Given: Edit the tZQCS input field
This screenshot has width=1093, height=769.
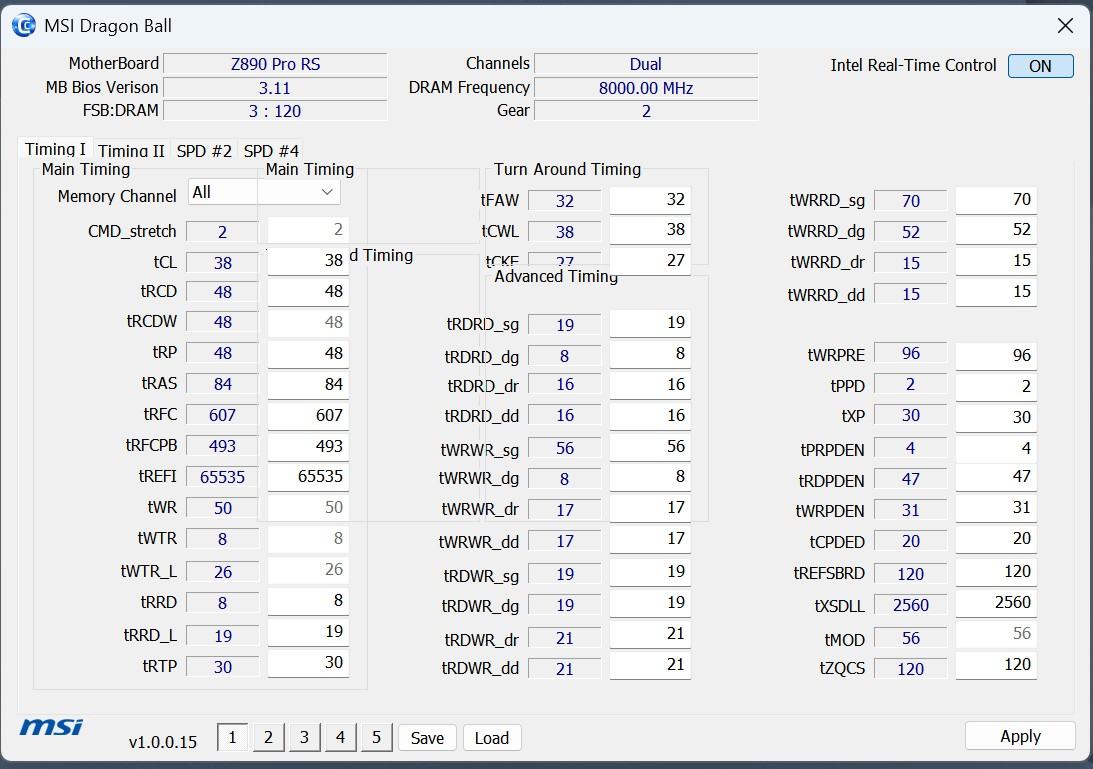Looking at the screenshot, I should point(996,665).
